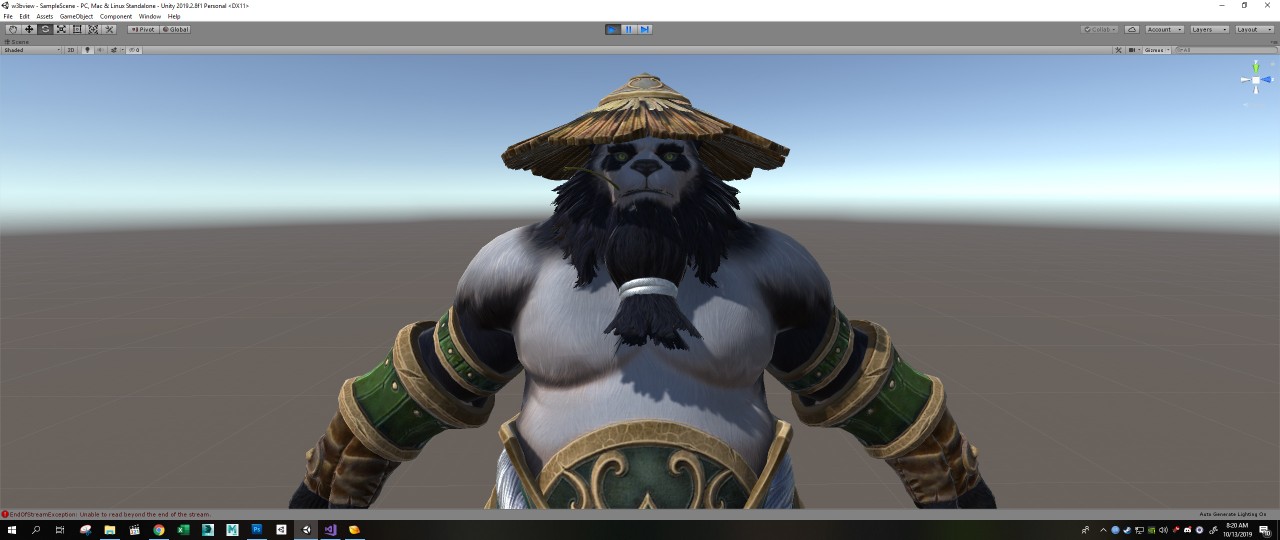Viewport: 1280px width, 540px height.
Task: Toggle Pivot/Center handle position
Action: point(143,29)
